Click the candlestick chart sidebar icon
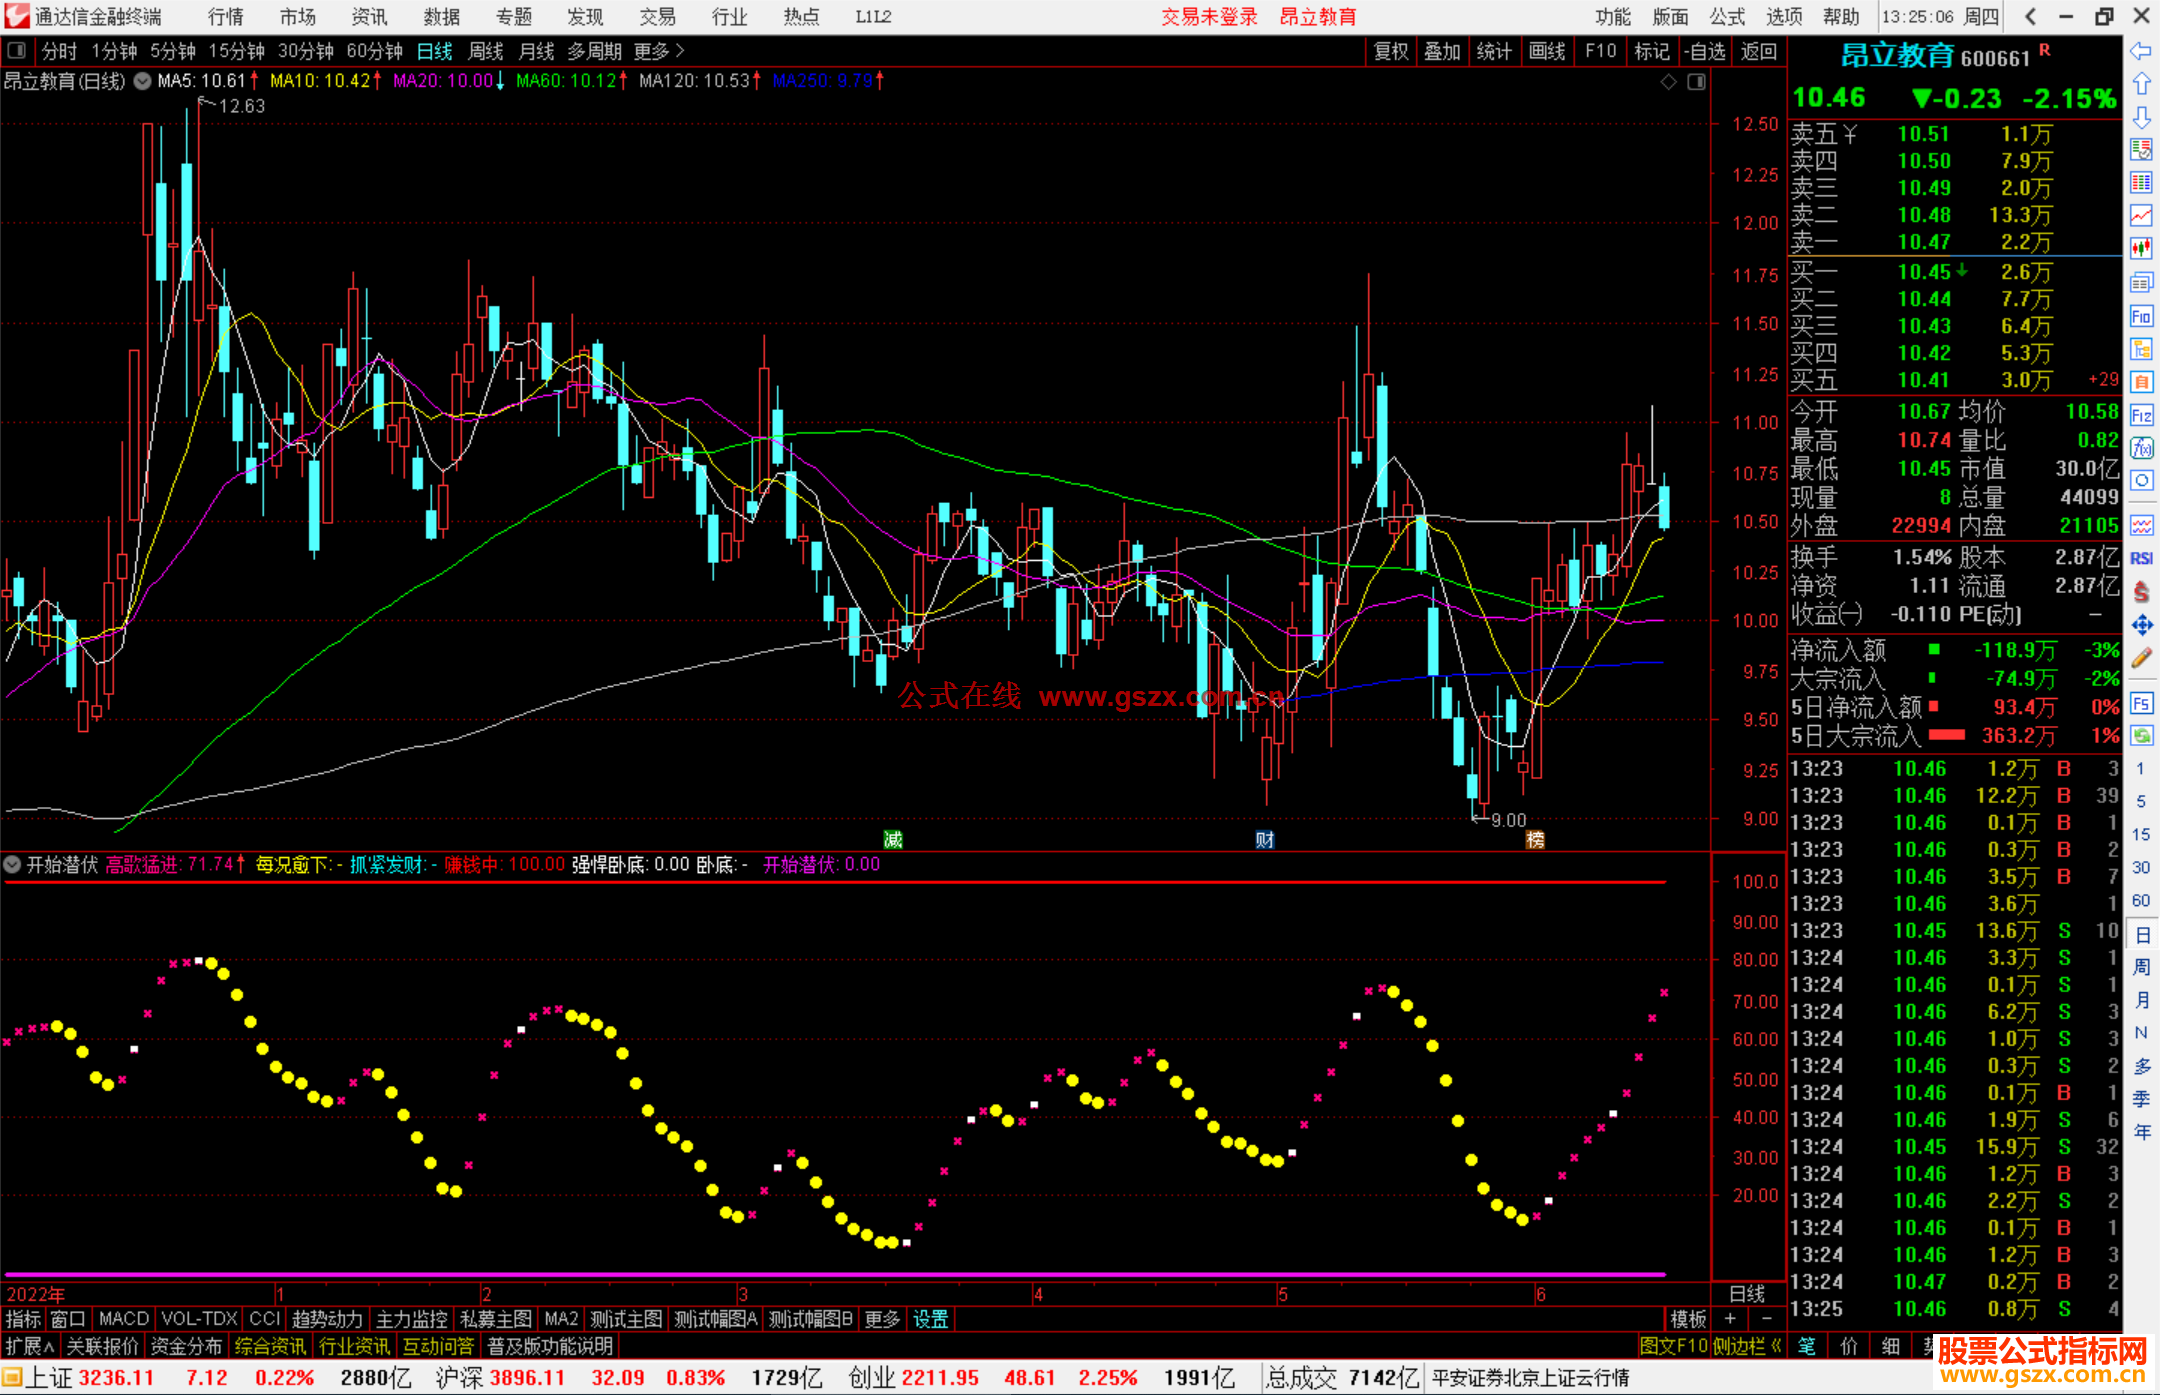 coord(2141,248)
